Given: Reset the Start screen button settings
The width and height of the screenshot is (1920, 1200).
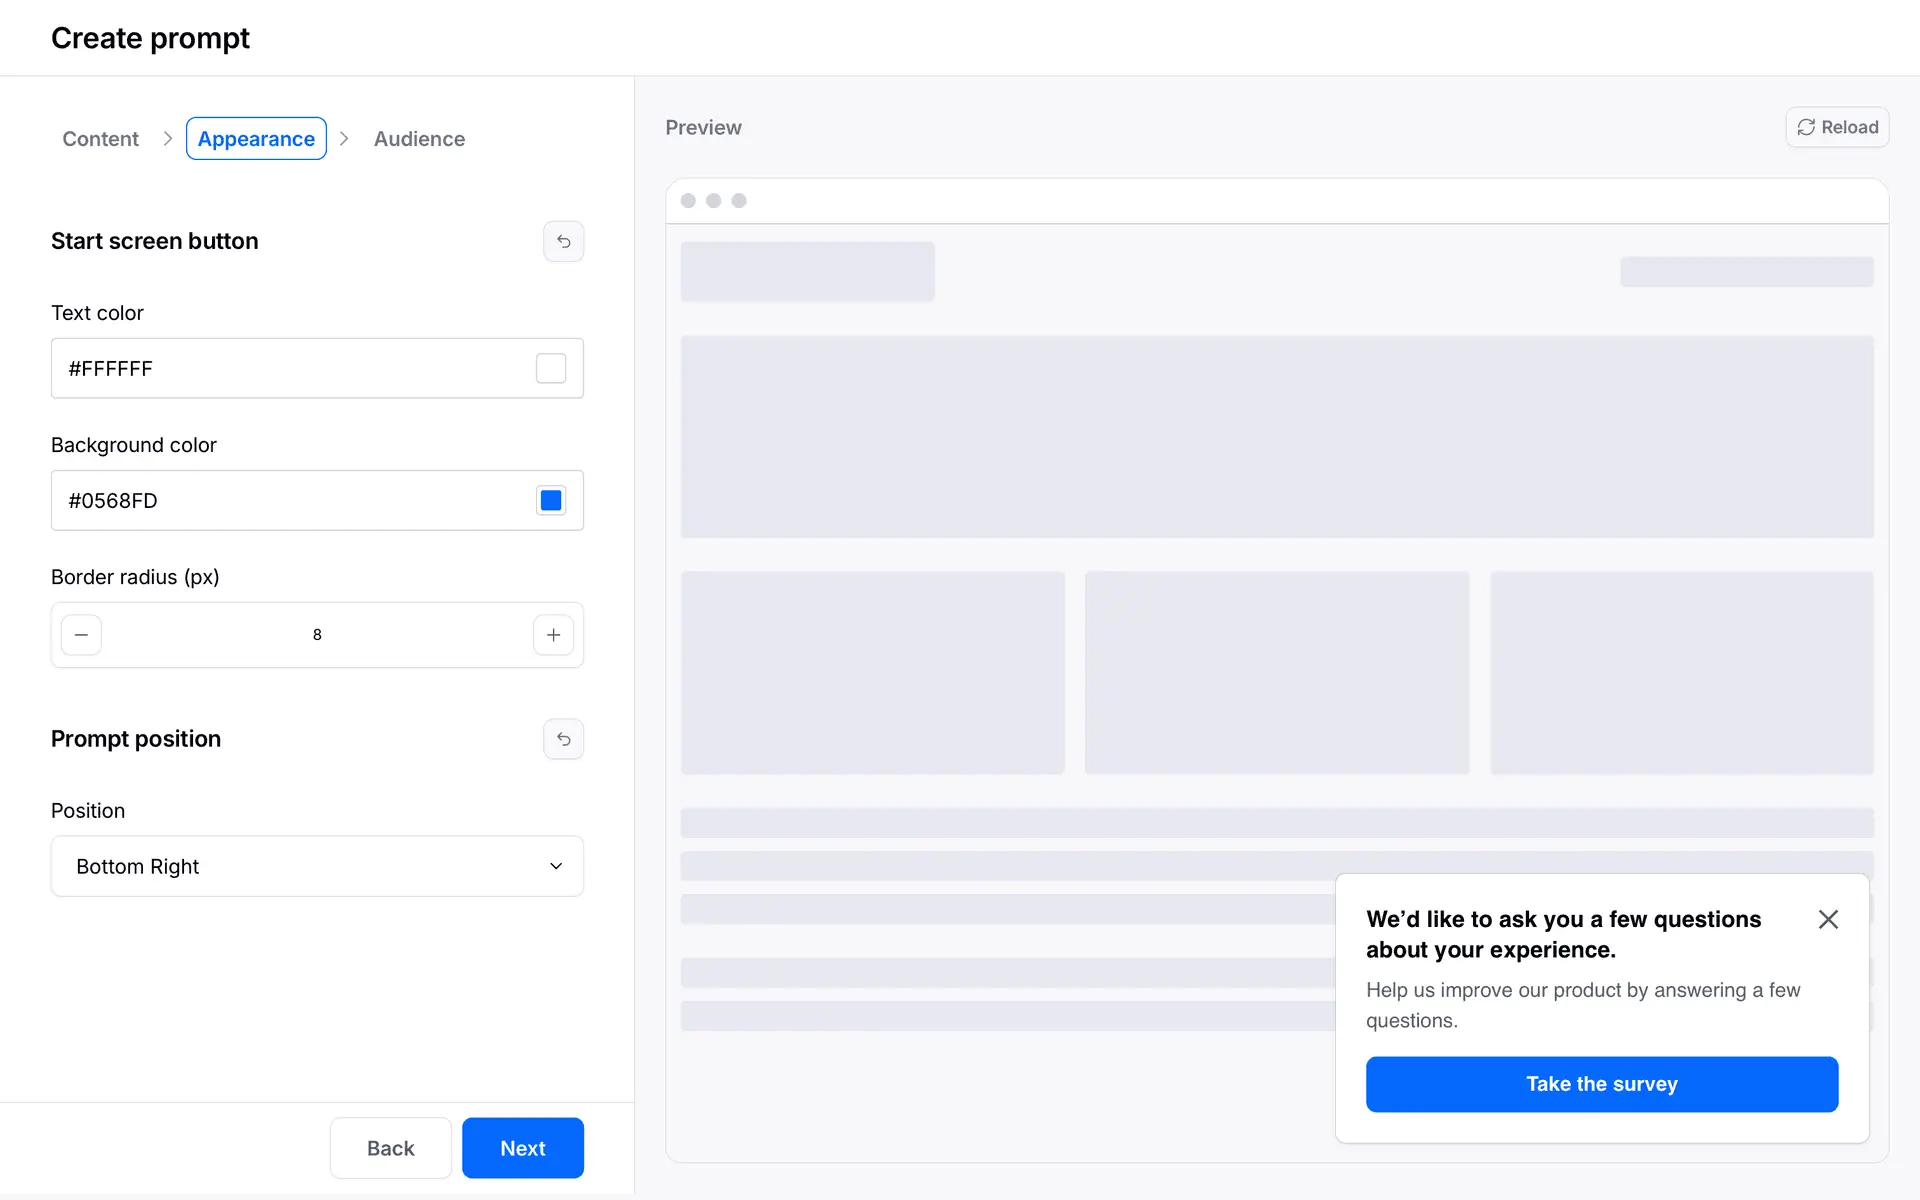Looking at the screenshot, I should pyautogui.click(x=563, y=241).
